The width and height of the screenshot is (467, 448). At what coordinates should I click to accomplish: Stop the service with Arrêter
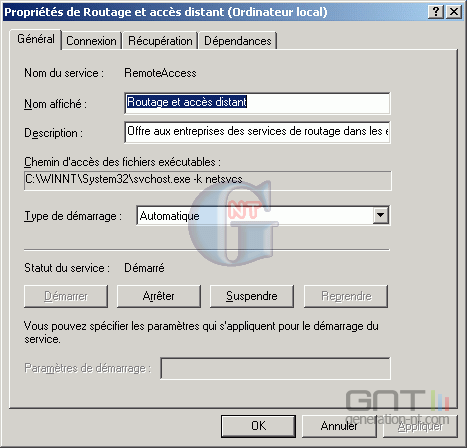(159, 296)
